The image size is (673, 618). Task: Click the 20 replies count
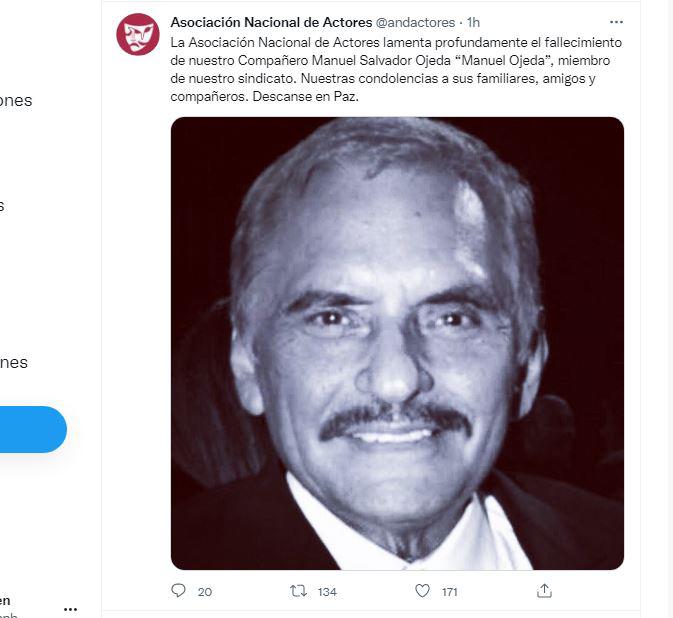[204, 592]
